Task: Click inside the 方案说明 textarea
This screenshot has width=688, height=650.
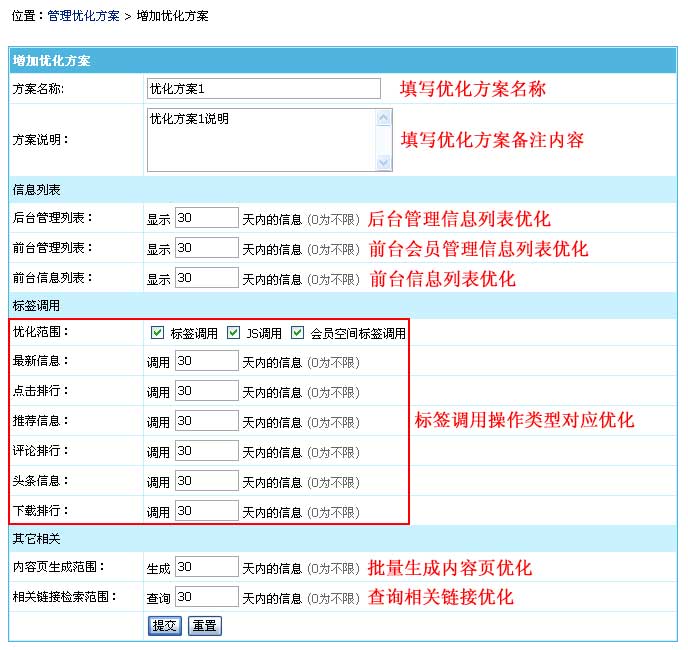Action: click(260, 140)
